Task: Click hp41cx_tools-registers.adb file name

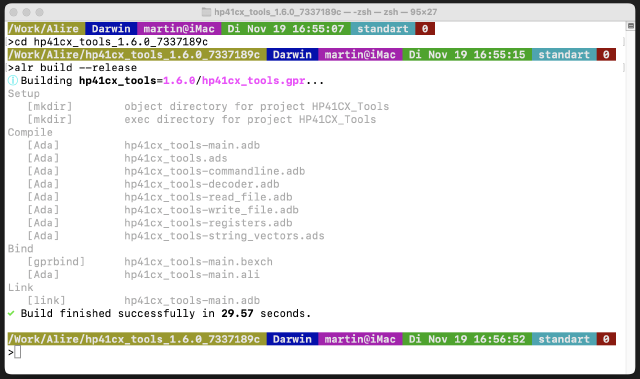Action: pos(208,223)
